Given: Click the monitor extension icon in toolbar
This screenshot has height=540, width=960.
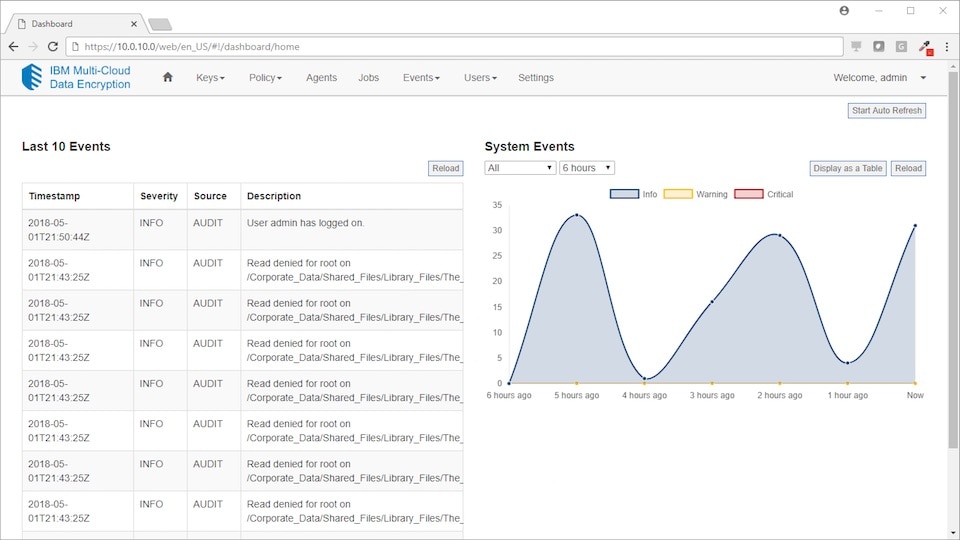Looking at the screenshot, I should click(x=856, y=47).
